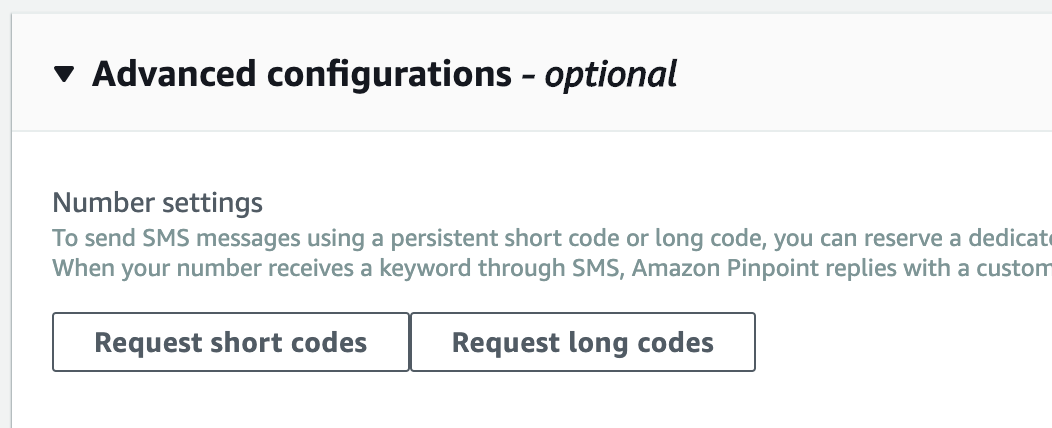Click the Advanced configurations heading text
This screenshot has width=1052, height=428.
click(302, 74)
